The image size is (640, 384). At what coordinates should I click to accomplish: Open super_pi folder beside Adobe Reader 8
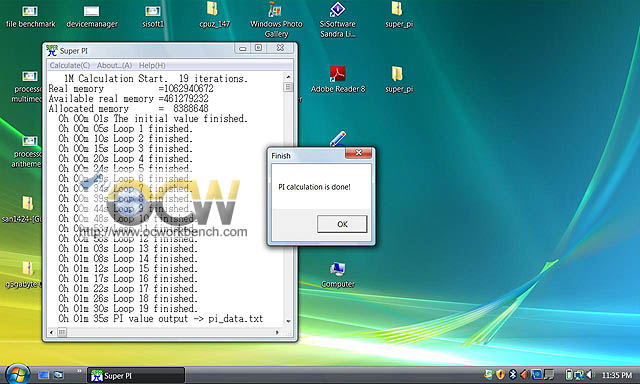coord(399,80)
